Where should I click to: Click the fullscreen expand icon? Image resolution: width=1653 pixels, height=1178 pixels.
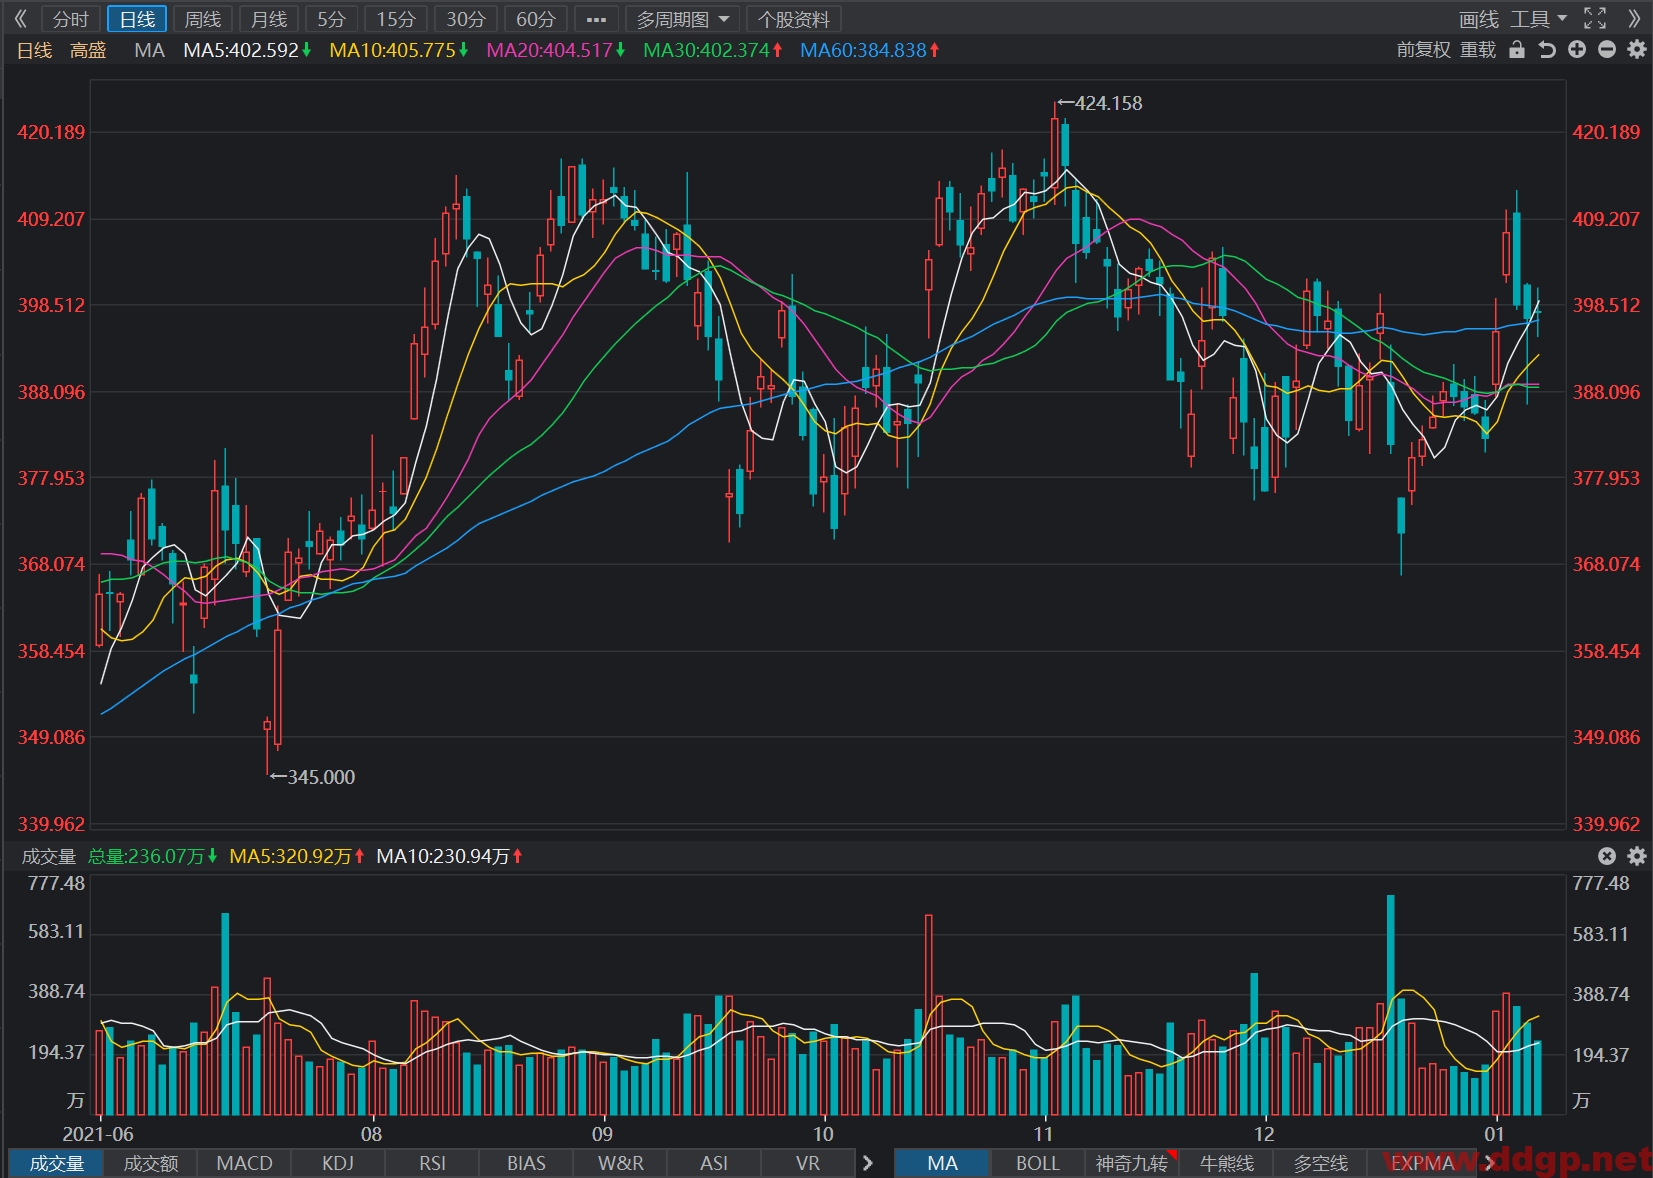pos(1595,19)
